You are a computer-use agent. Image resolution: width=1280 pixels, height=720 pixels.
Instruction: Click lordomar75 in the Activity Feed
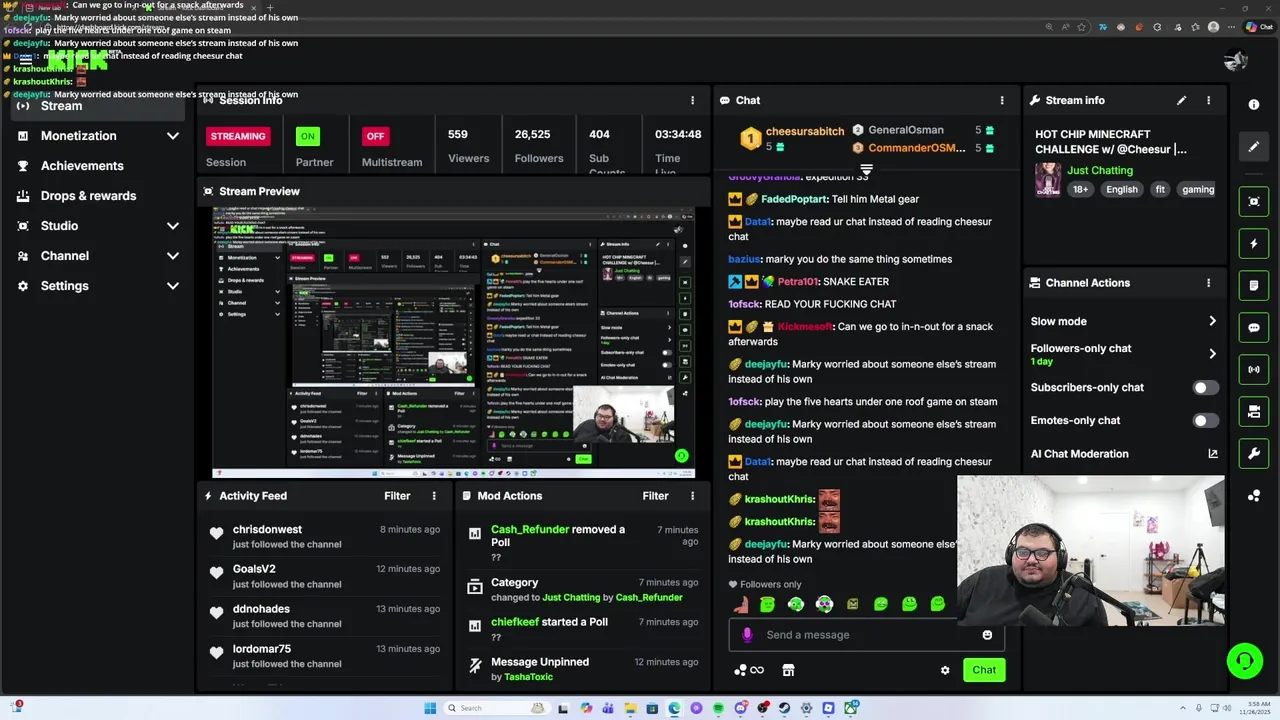coord(262,649)
